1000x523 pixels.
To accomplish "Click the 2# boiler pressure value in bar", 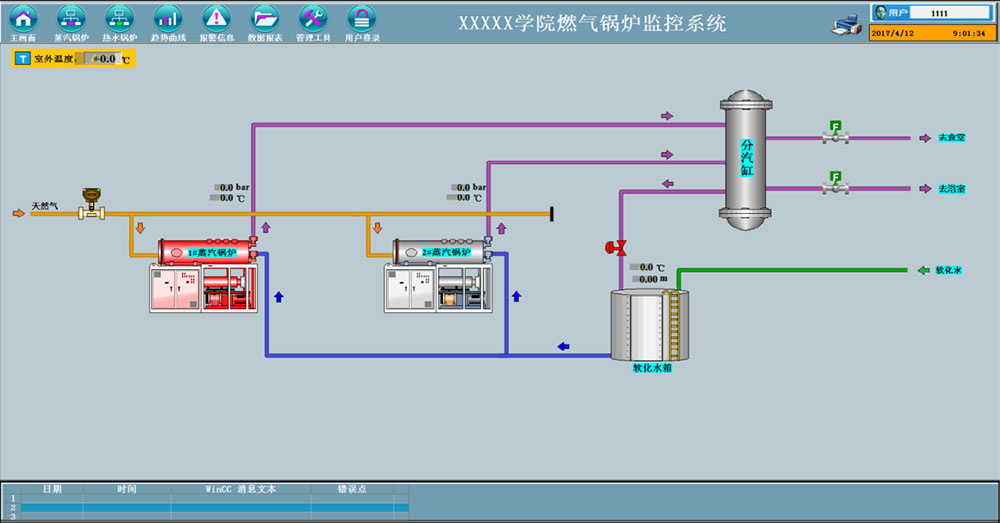I will [x=461, y=188].
